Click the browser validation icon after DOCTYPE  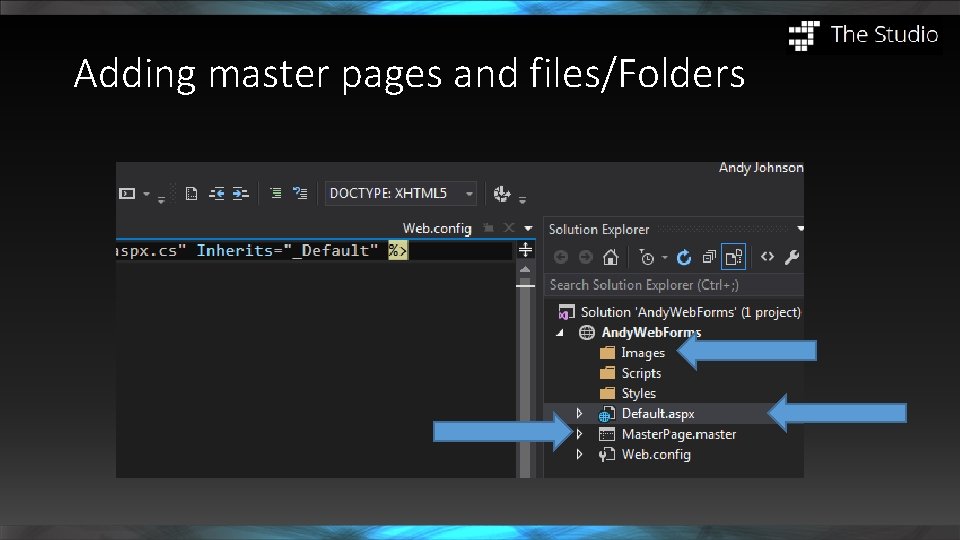[x=502, y=193]
